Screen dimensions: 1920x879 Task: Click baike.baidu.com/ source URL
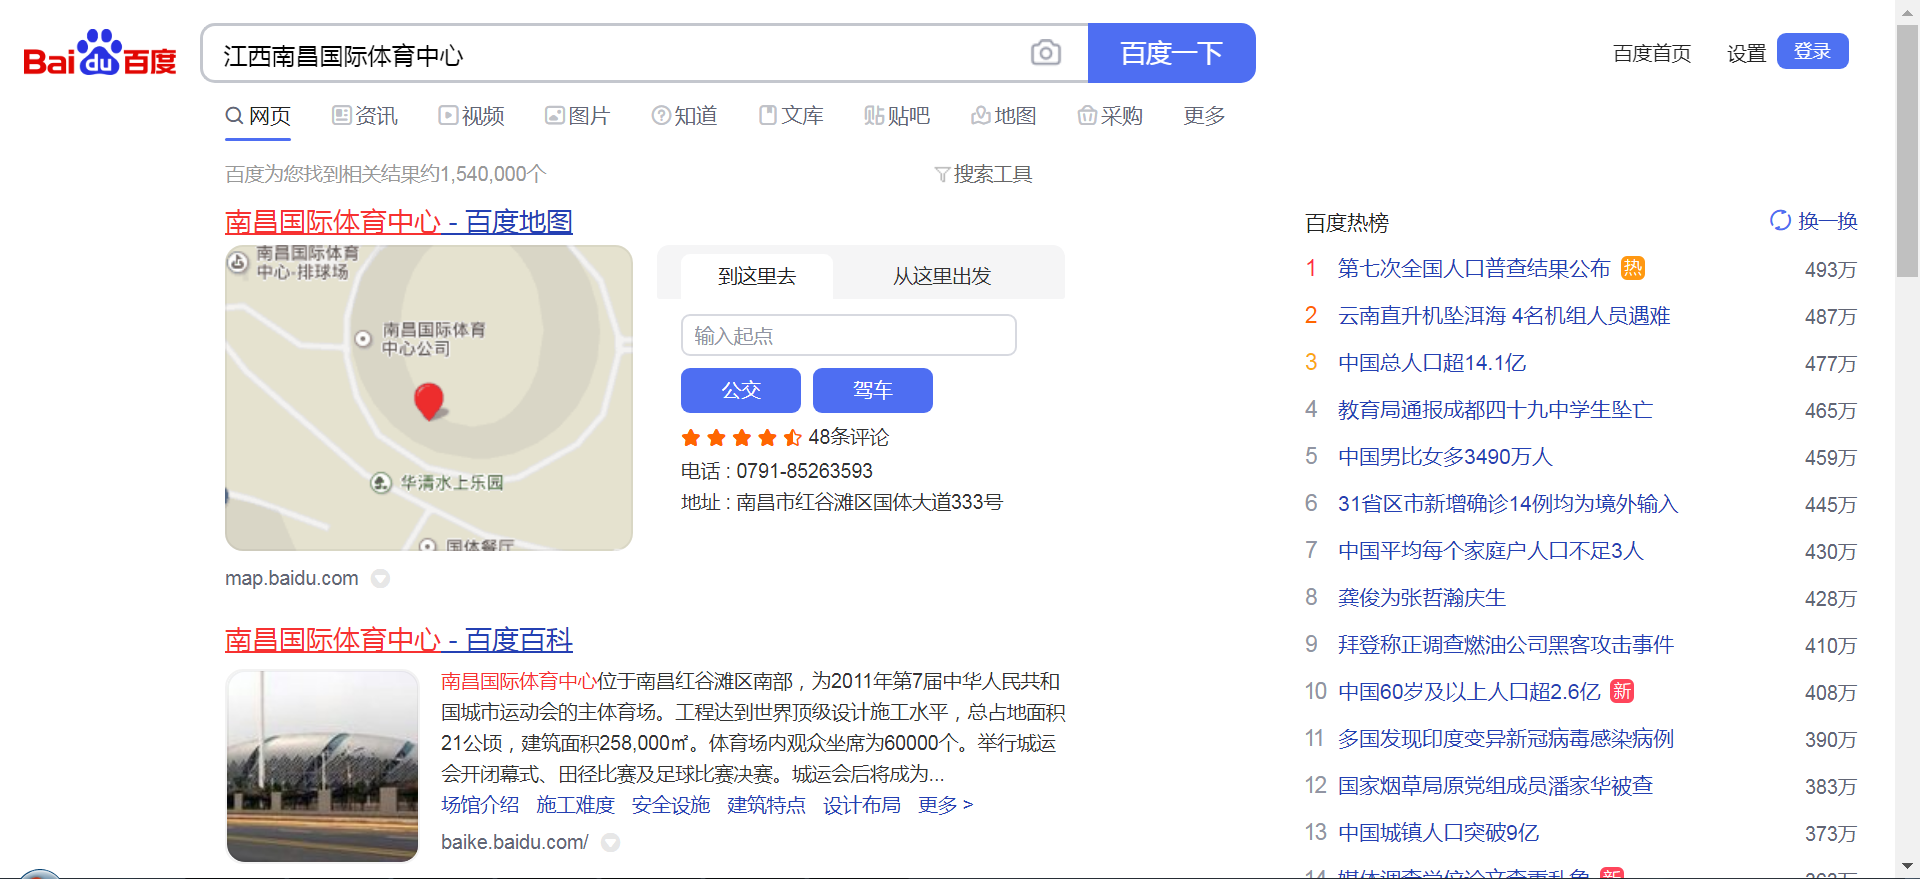515,842
